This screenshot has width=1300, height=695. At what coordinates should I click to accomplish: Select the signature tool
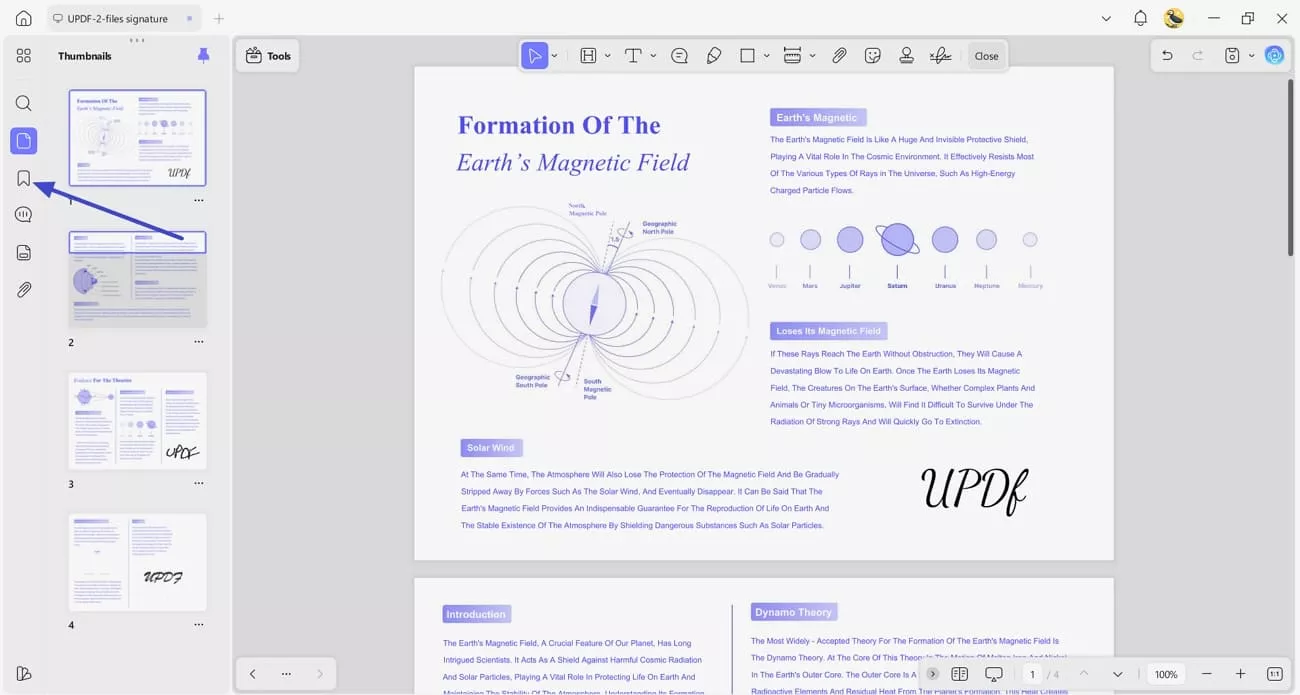(x=940, y=56)
